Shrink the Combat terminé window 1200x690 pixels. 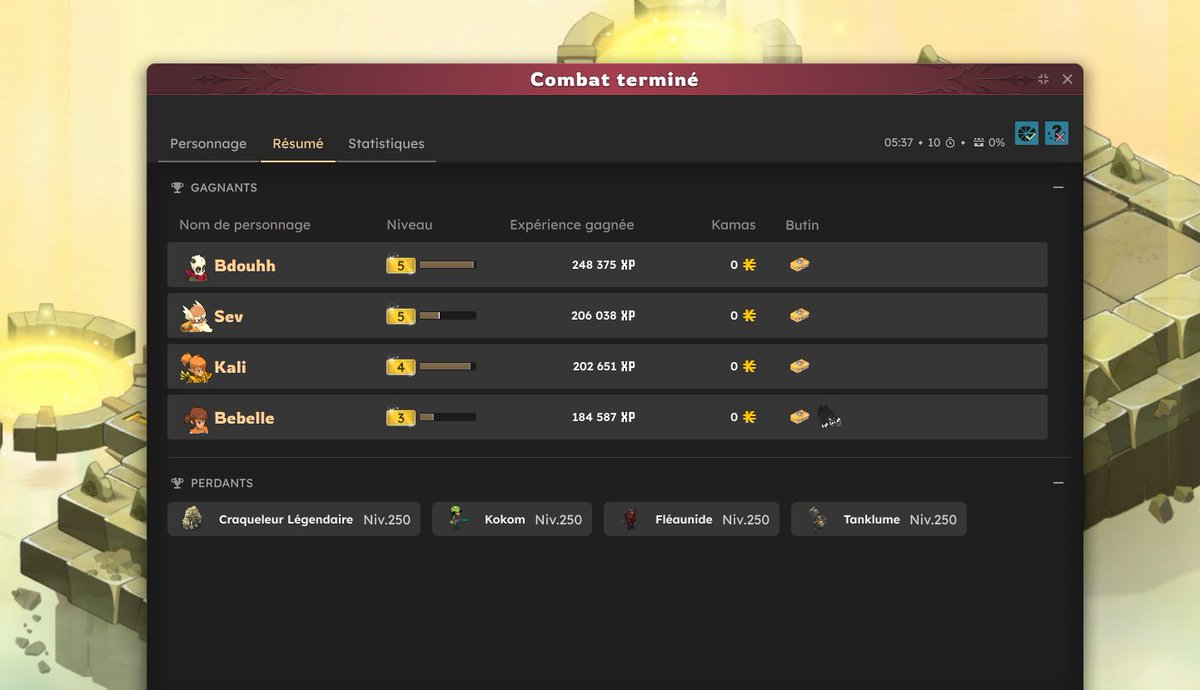[x=1043, y=79]
